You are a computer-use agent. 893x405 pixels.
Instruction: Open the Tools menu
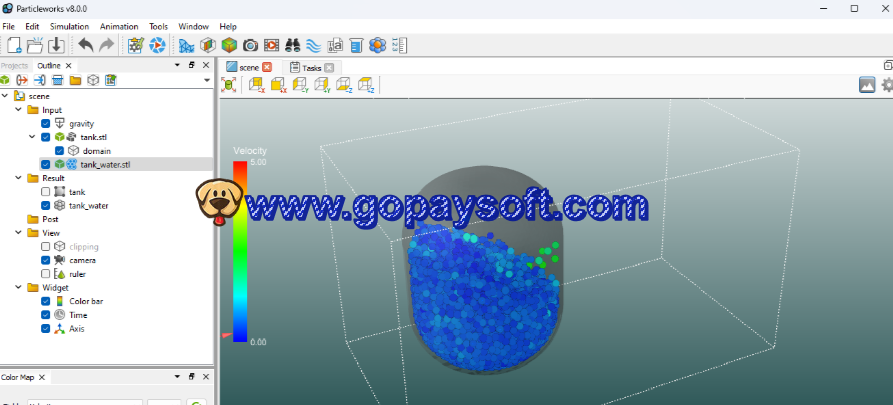(159, 26)
